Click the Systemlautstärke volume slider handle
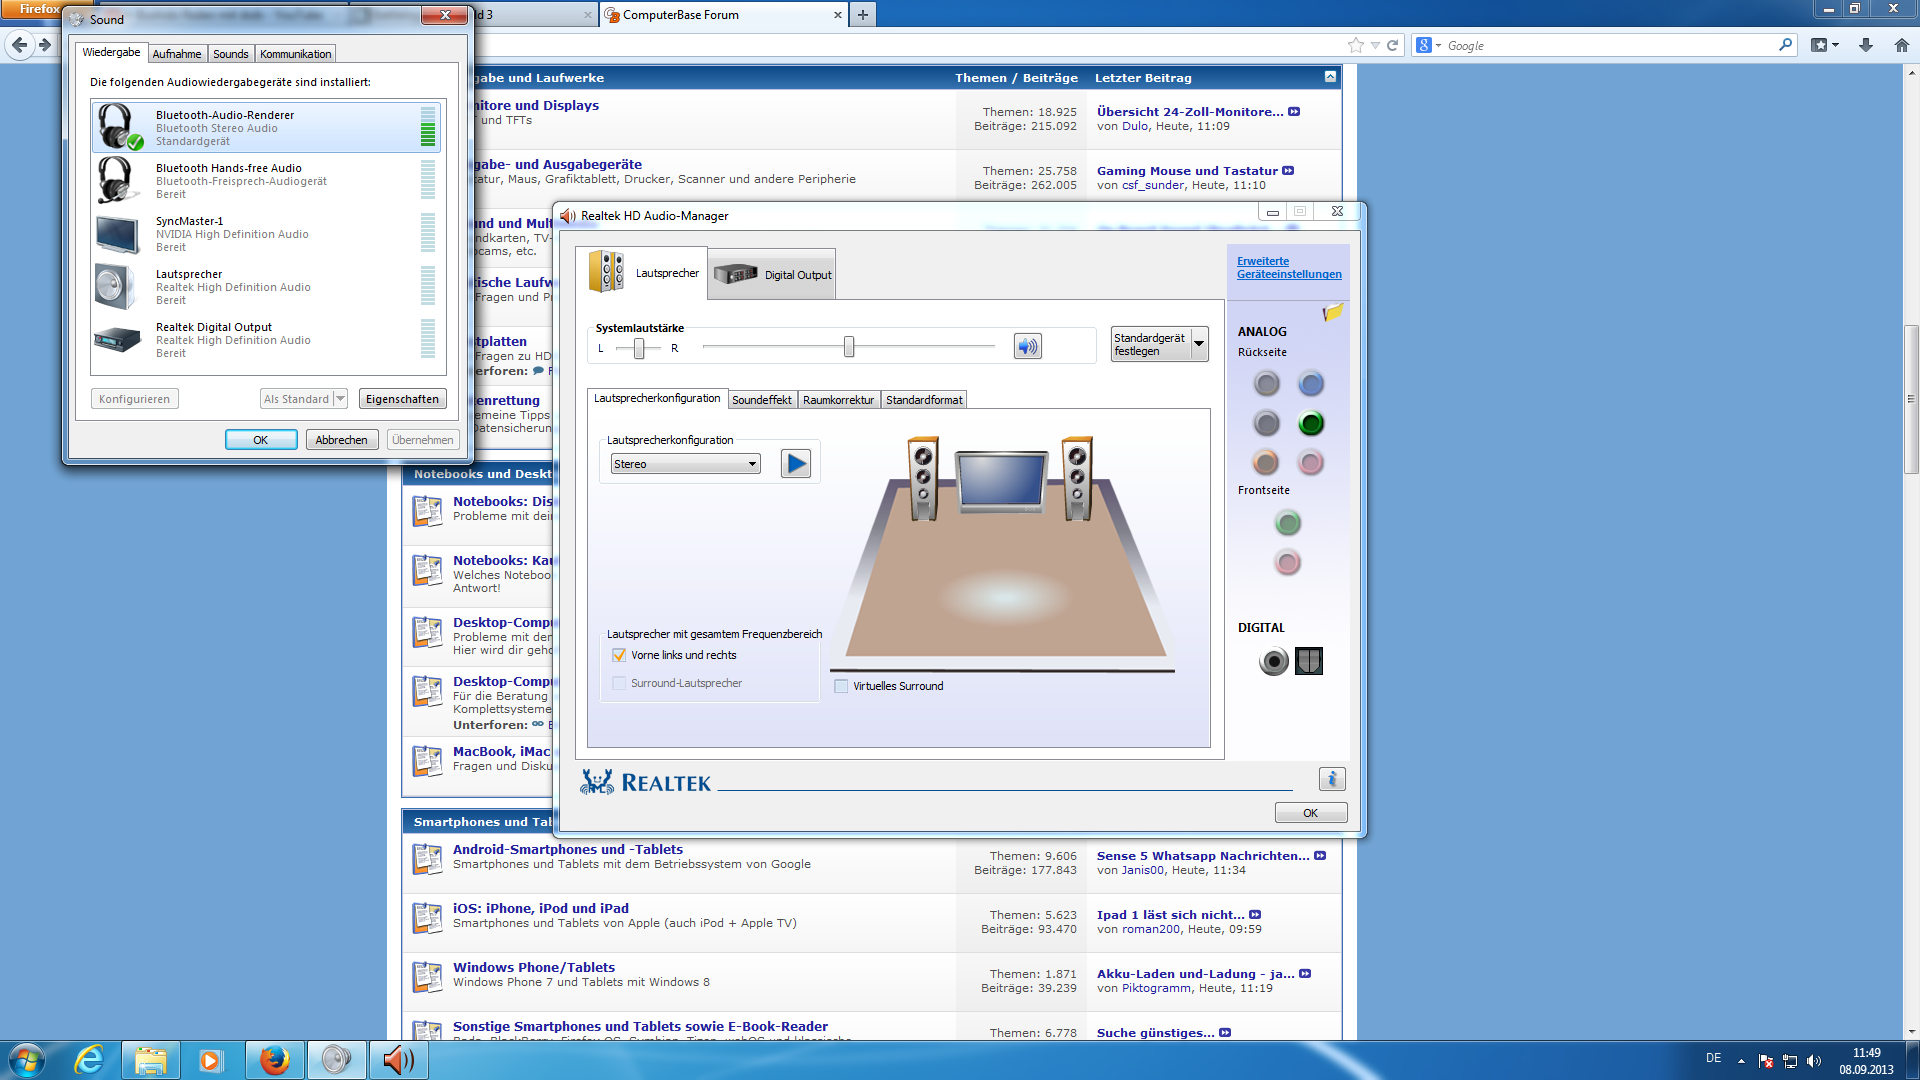The width and height of the screenshot is (1920, 1080). click(849, 346)
